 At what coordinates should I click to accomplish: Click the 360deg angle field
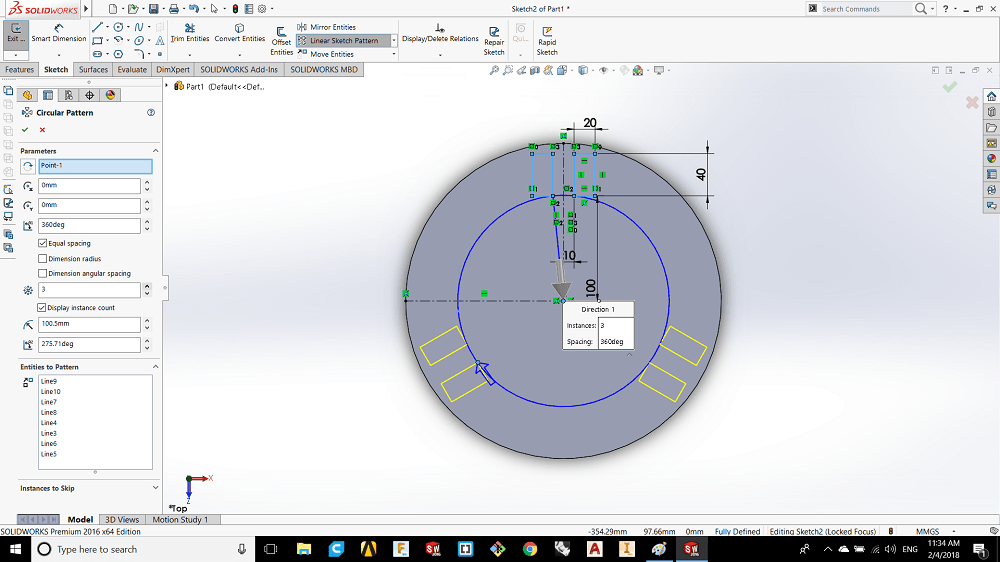[x=89, y=225]
